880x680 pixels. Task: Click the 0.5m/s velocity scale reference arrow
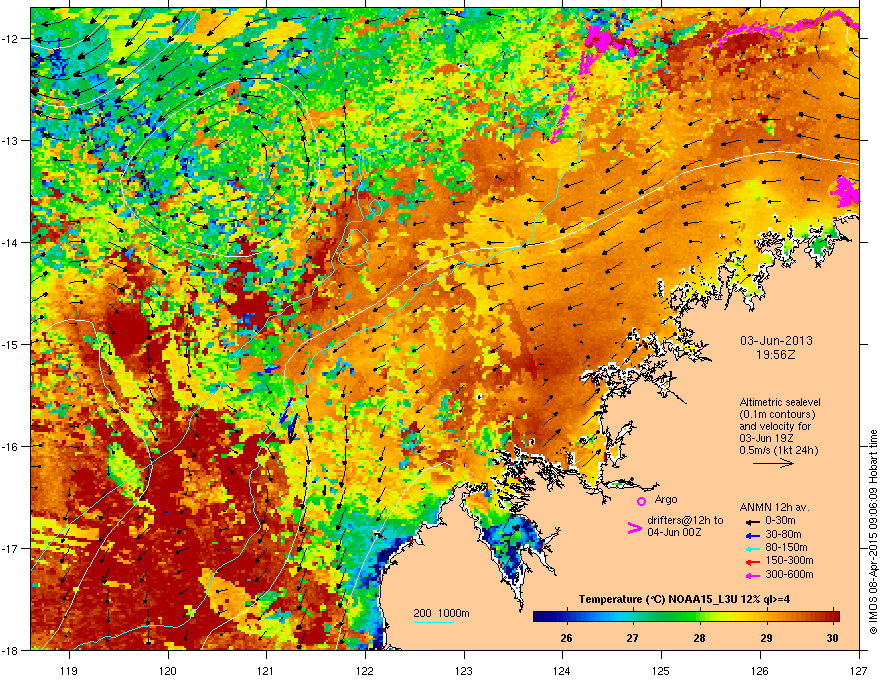[773, 463]
